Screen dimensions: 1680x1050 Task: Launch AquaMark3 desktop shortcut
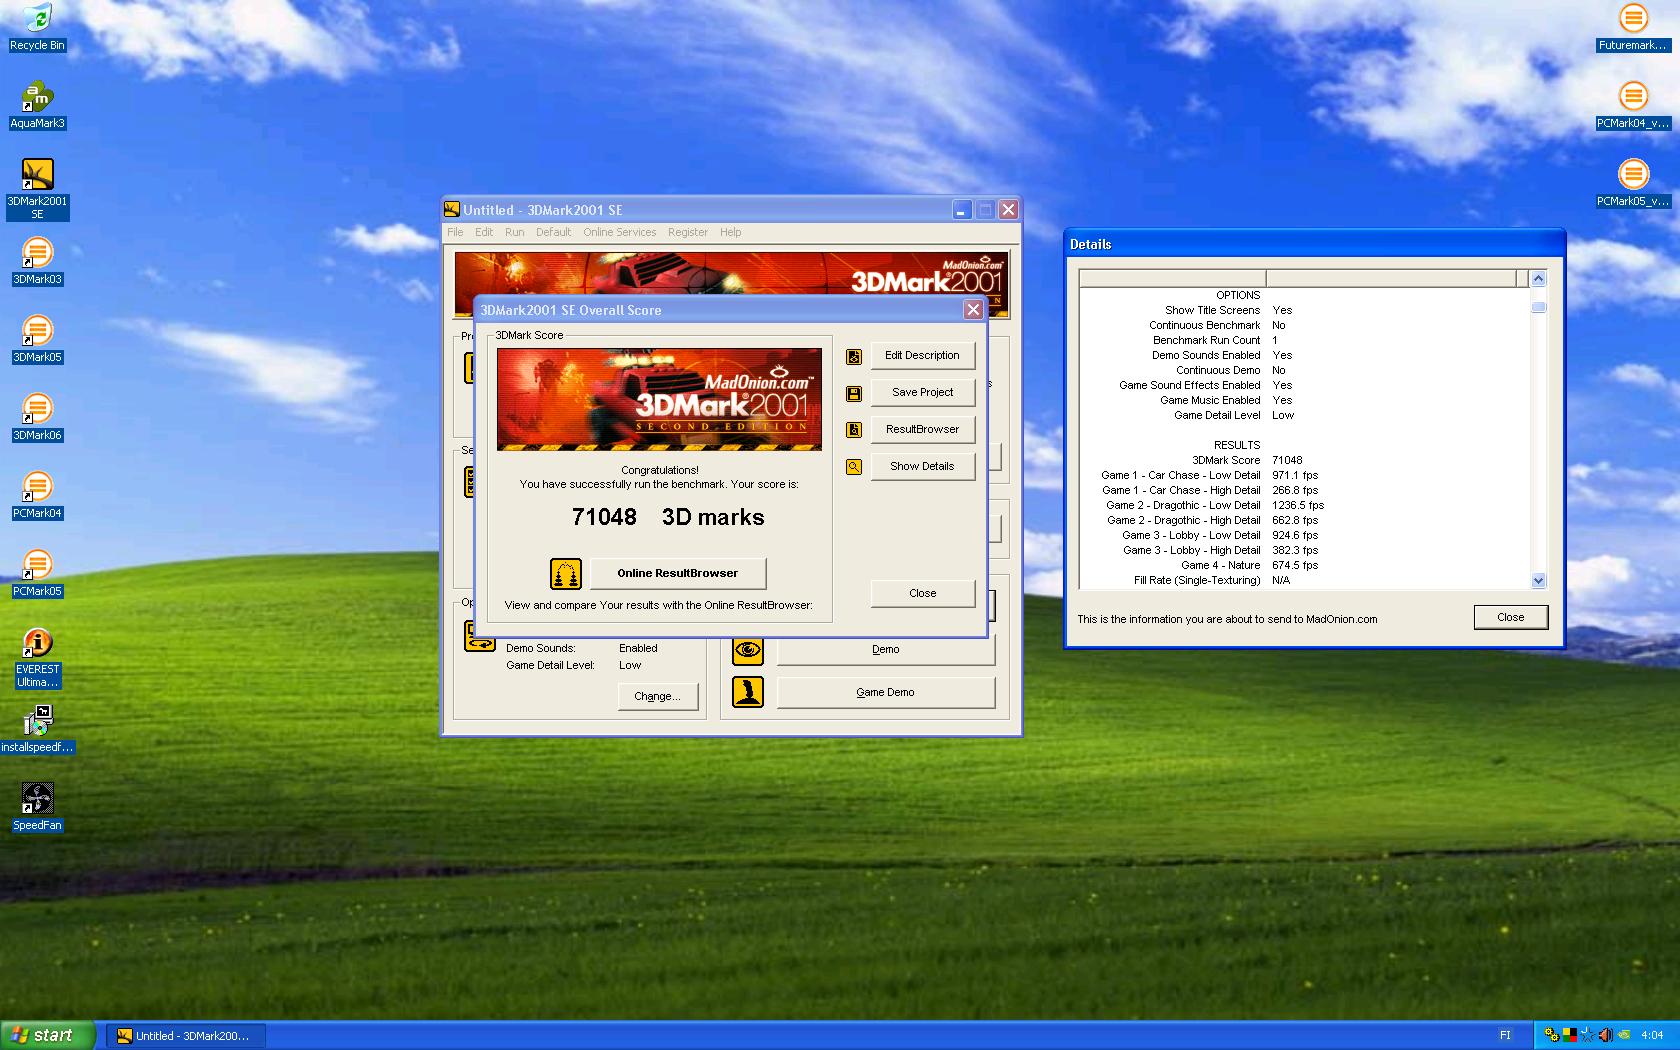coord(37,105)
